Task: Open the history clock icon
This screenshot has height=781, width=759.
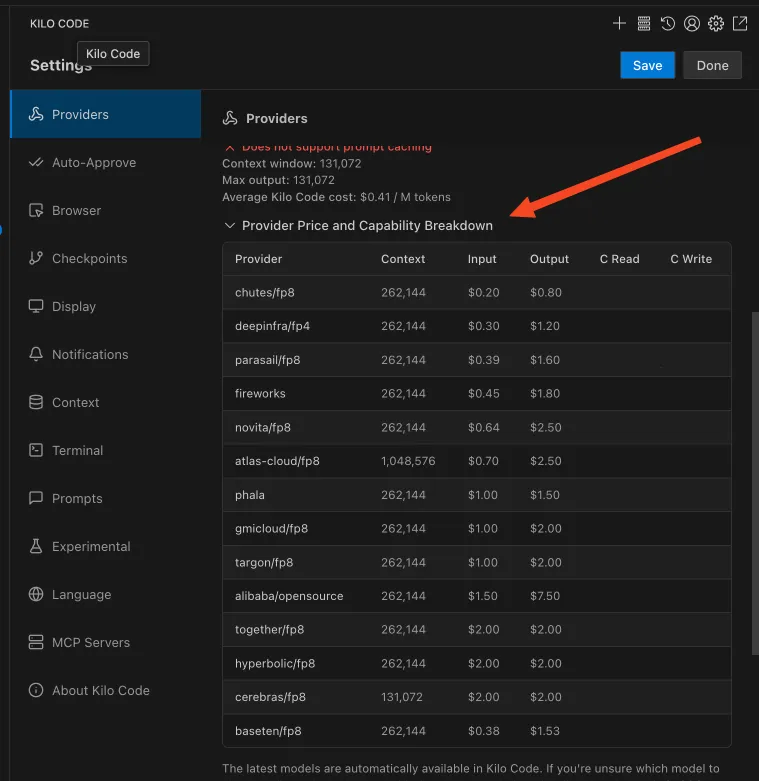Action: 668,23
